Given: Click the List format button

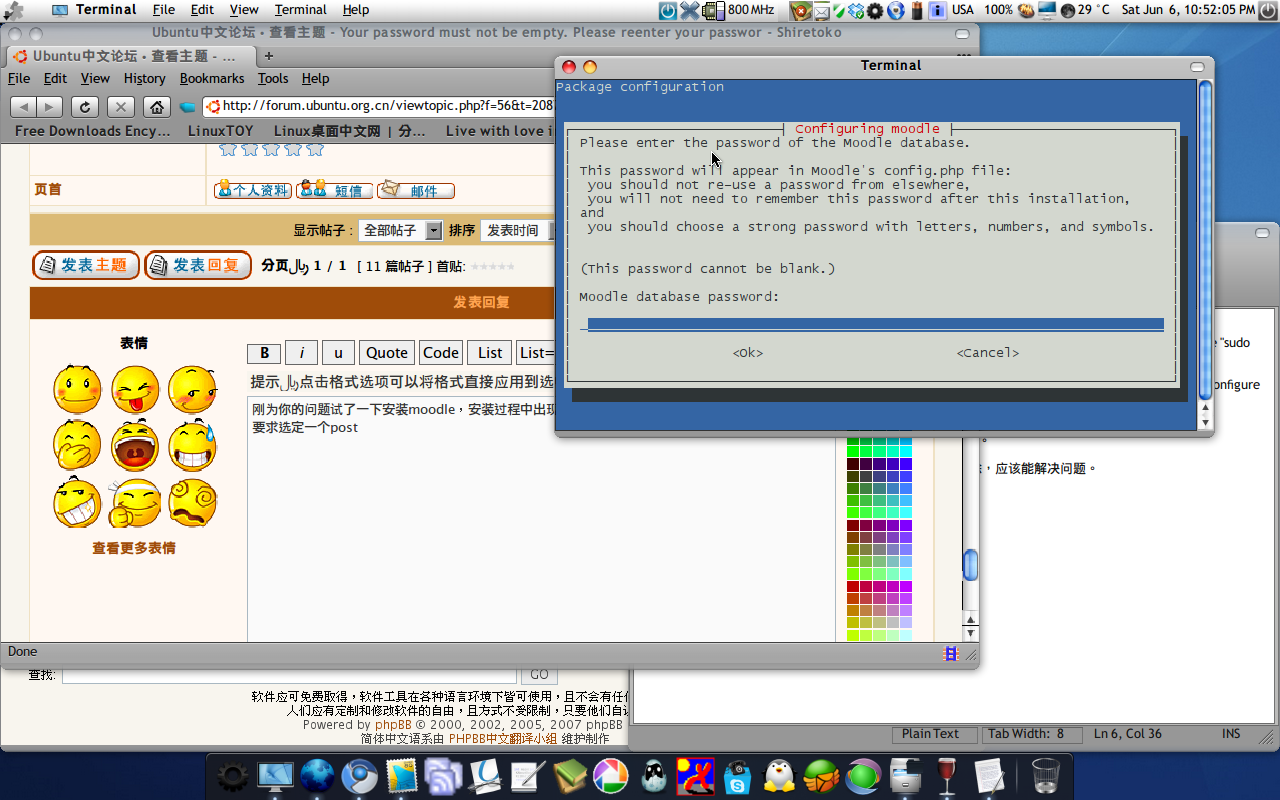Looking at the screenshot, I should pyautogui.click(x=490, y=352).
